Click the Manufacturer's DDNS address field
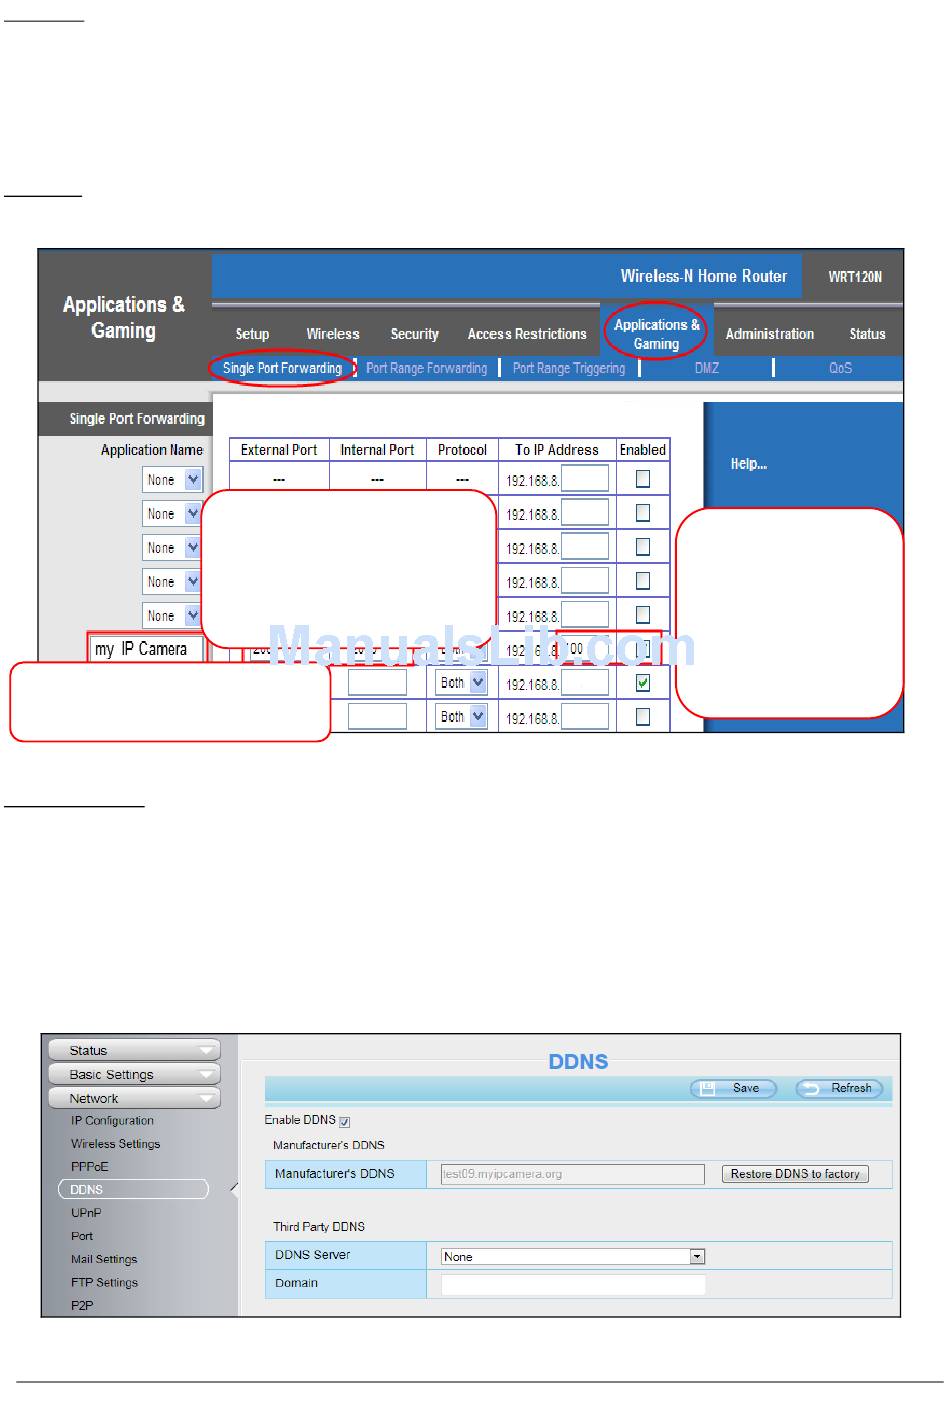The image size is (950, 1401). (x=573, y=1174)
